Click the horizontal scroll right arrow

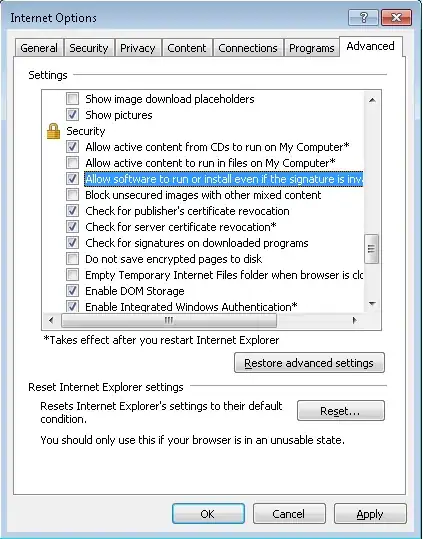pyautogui.click(x=355, y=320)
